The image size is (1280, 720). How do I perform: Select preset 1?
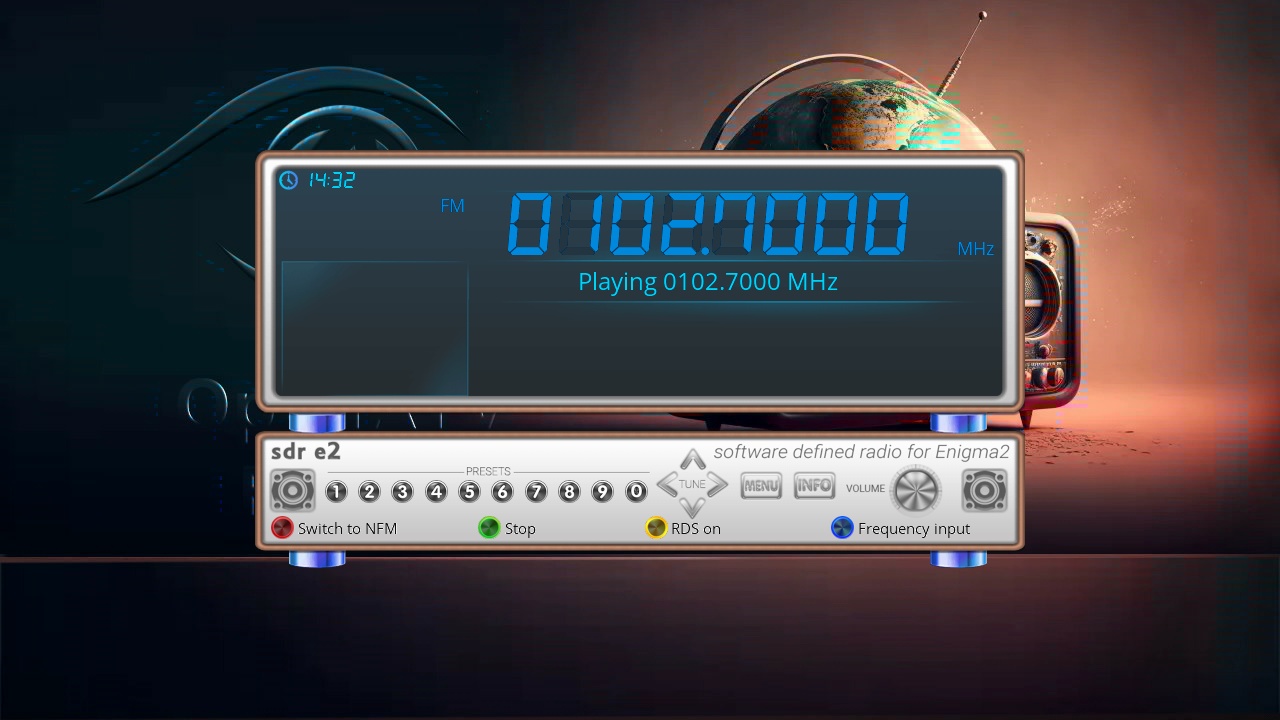(336, 492)
